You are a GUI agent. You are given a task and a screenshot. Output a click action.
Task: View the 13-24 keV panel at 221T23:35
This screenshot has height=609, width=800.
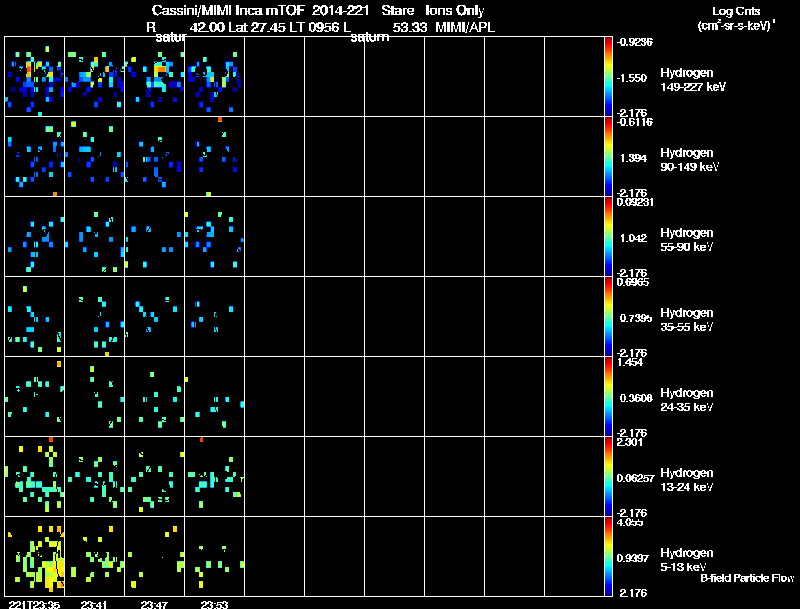(35, 477)
